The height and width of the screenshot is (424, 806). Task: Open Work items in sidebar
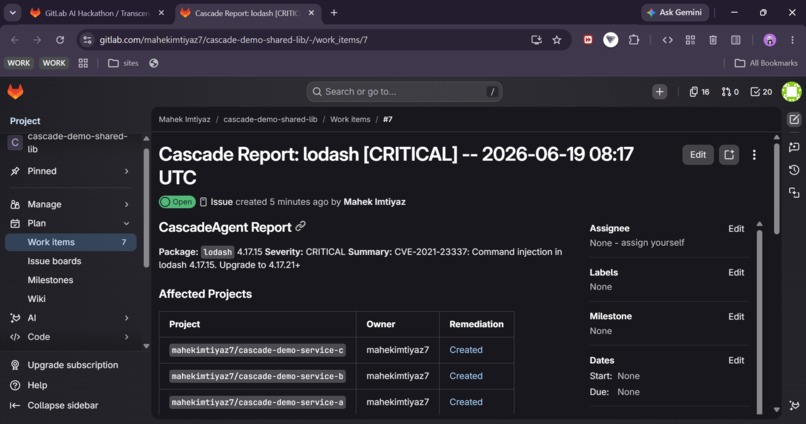tap(70, 242)
